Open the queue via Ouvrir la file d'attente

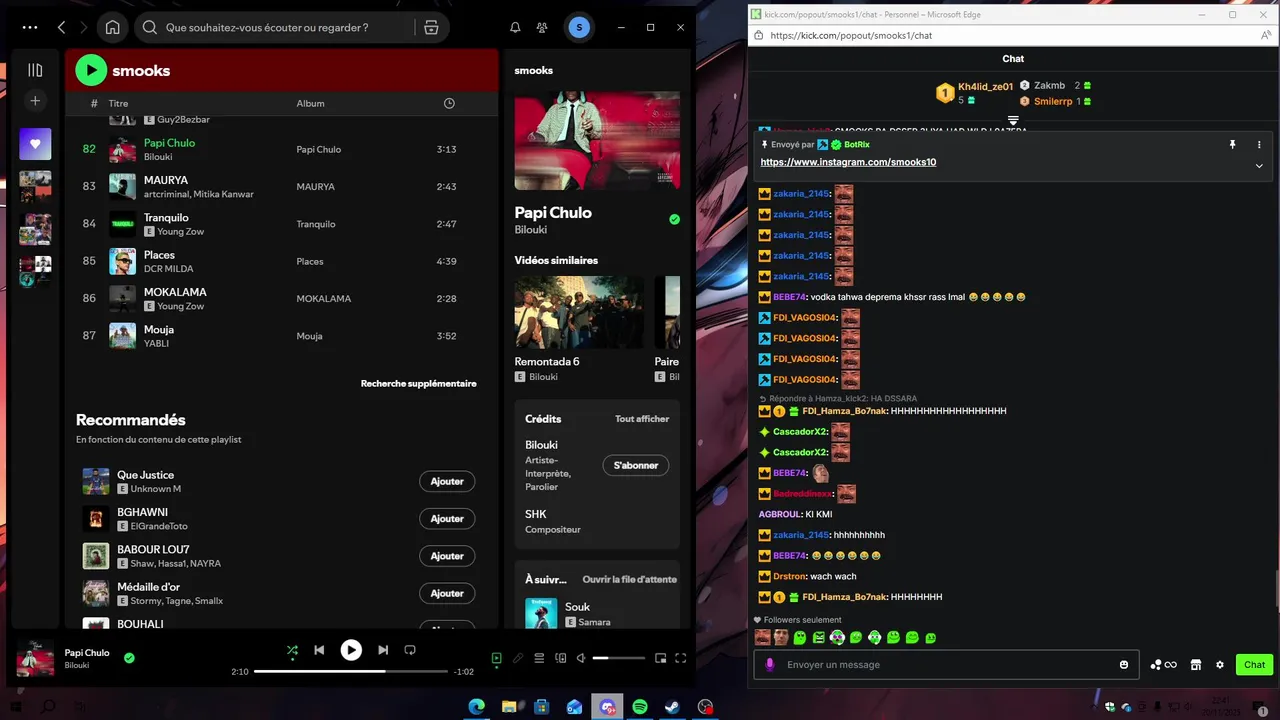coord(630,579)
